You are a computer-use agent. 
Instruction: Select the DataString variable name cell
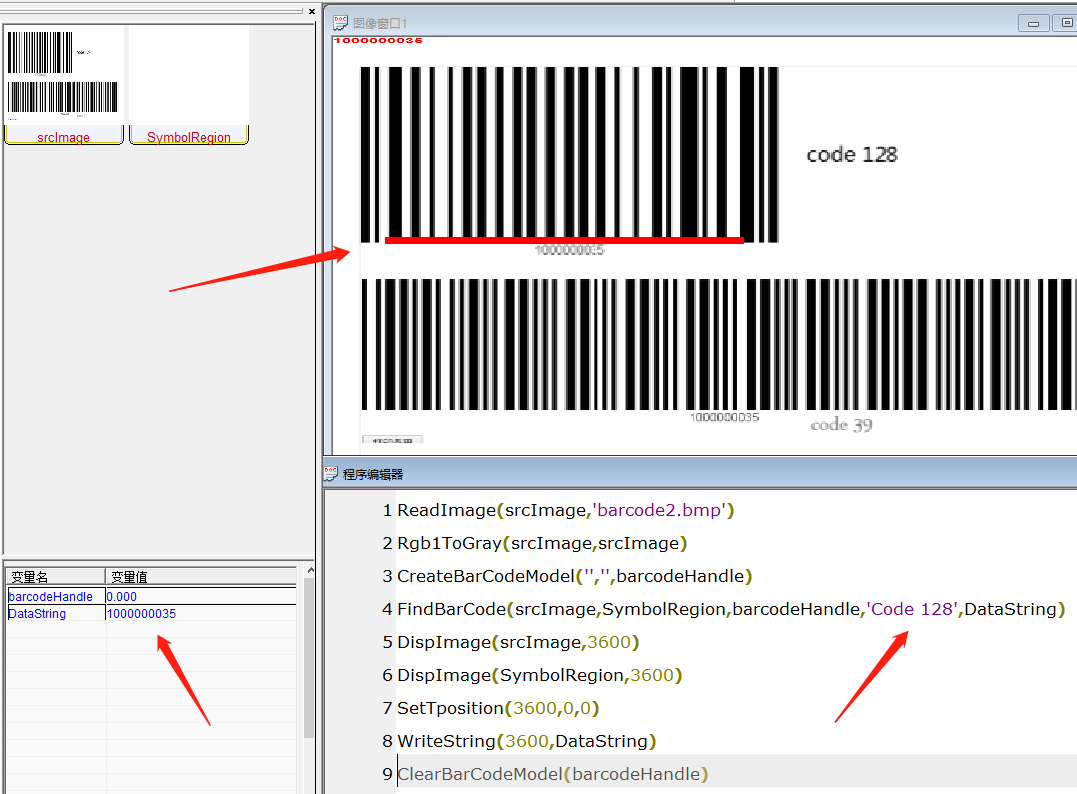point(56,613)
